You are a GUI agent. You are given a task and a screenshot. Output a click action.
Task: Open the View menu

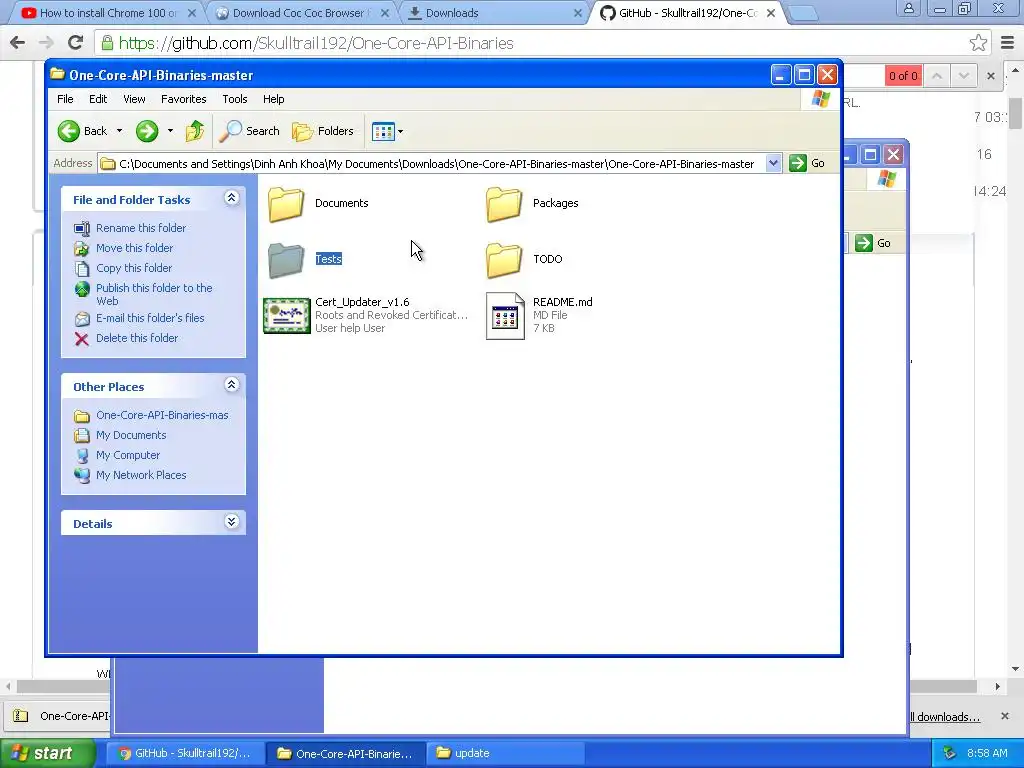[134, 99]
